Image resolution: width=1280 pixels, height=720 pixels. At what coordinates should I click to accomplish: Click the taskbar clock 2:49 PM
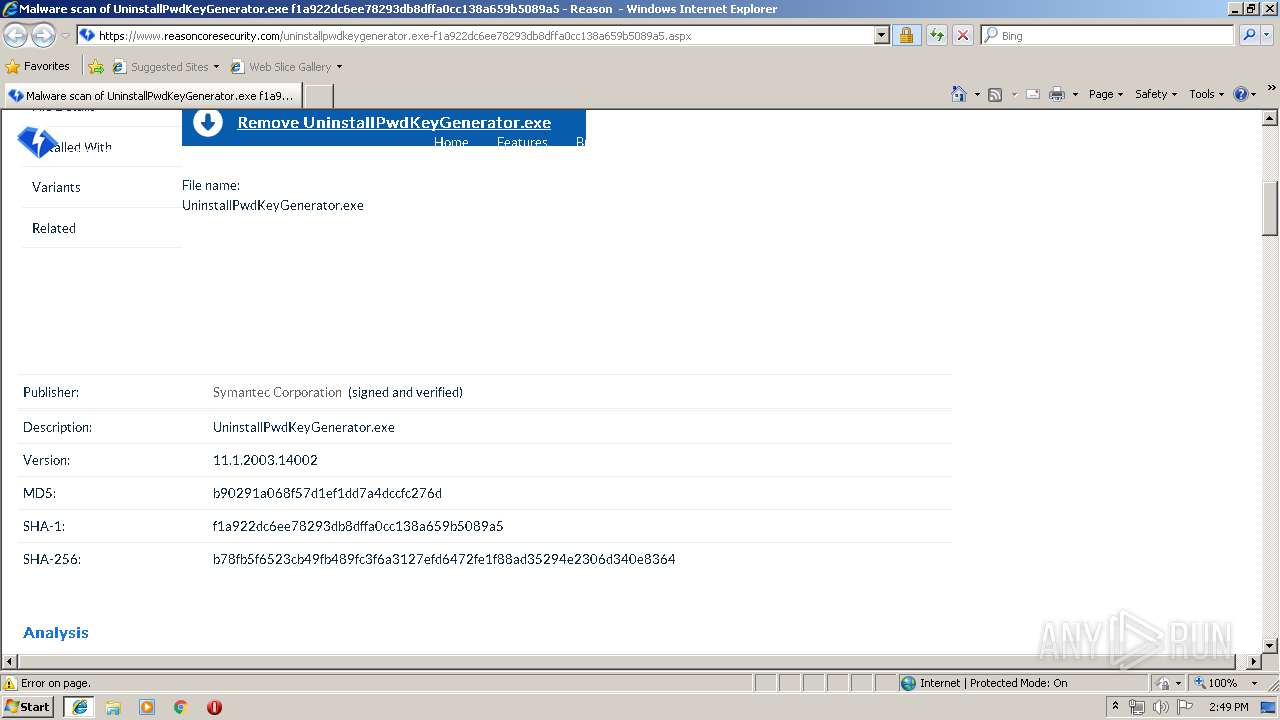[1228, 707]
